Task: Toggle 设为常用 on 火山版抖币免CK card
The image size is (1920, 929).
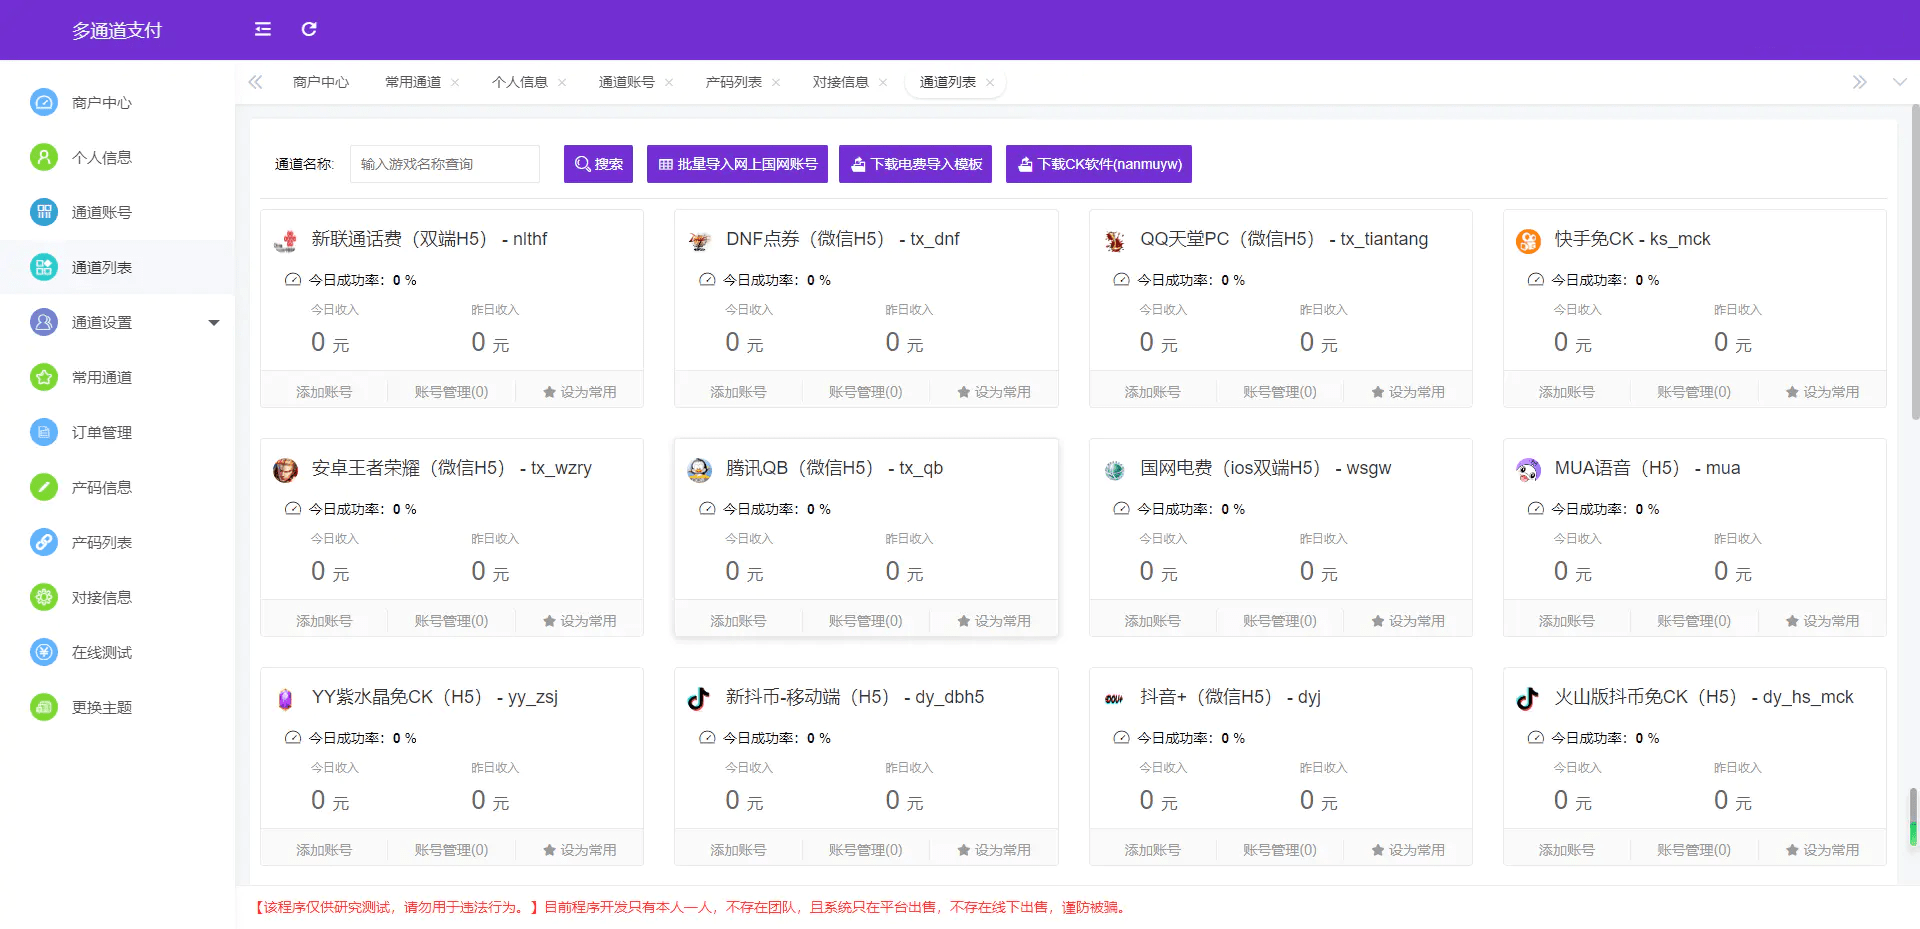Action: click(1821, 850)
